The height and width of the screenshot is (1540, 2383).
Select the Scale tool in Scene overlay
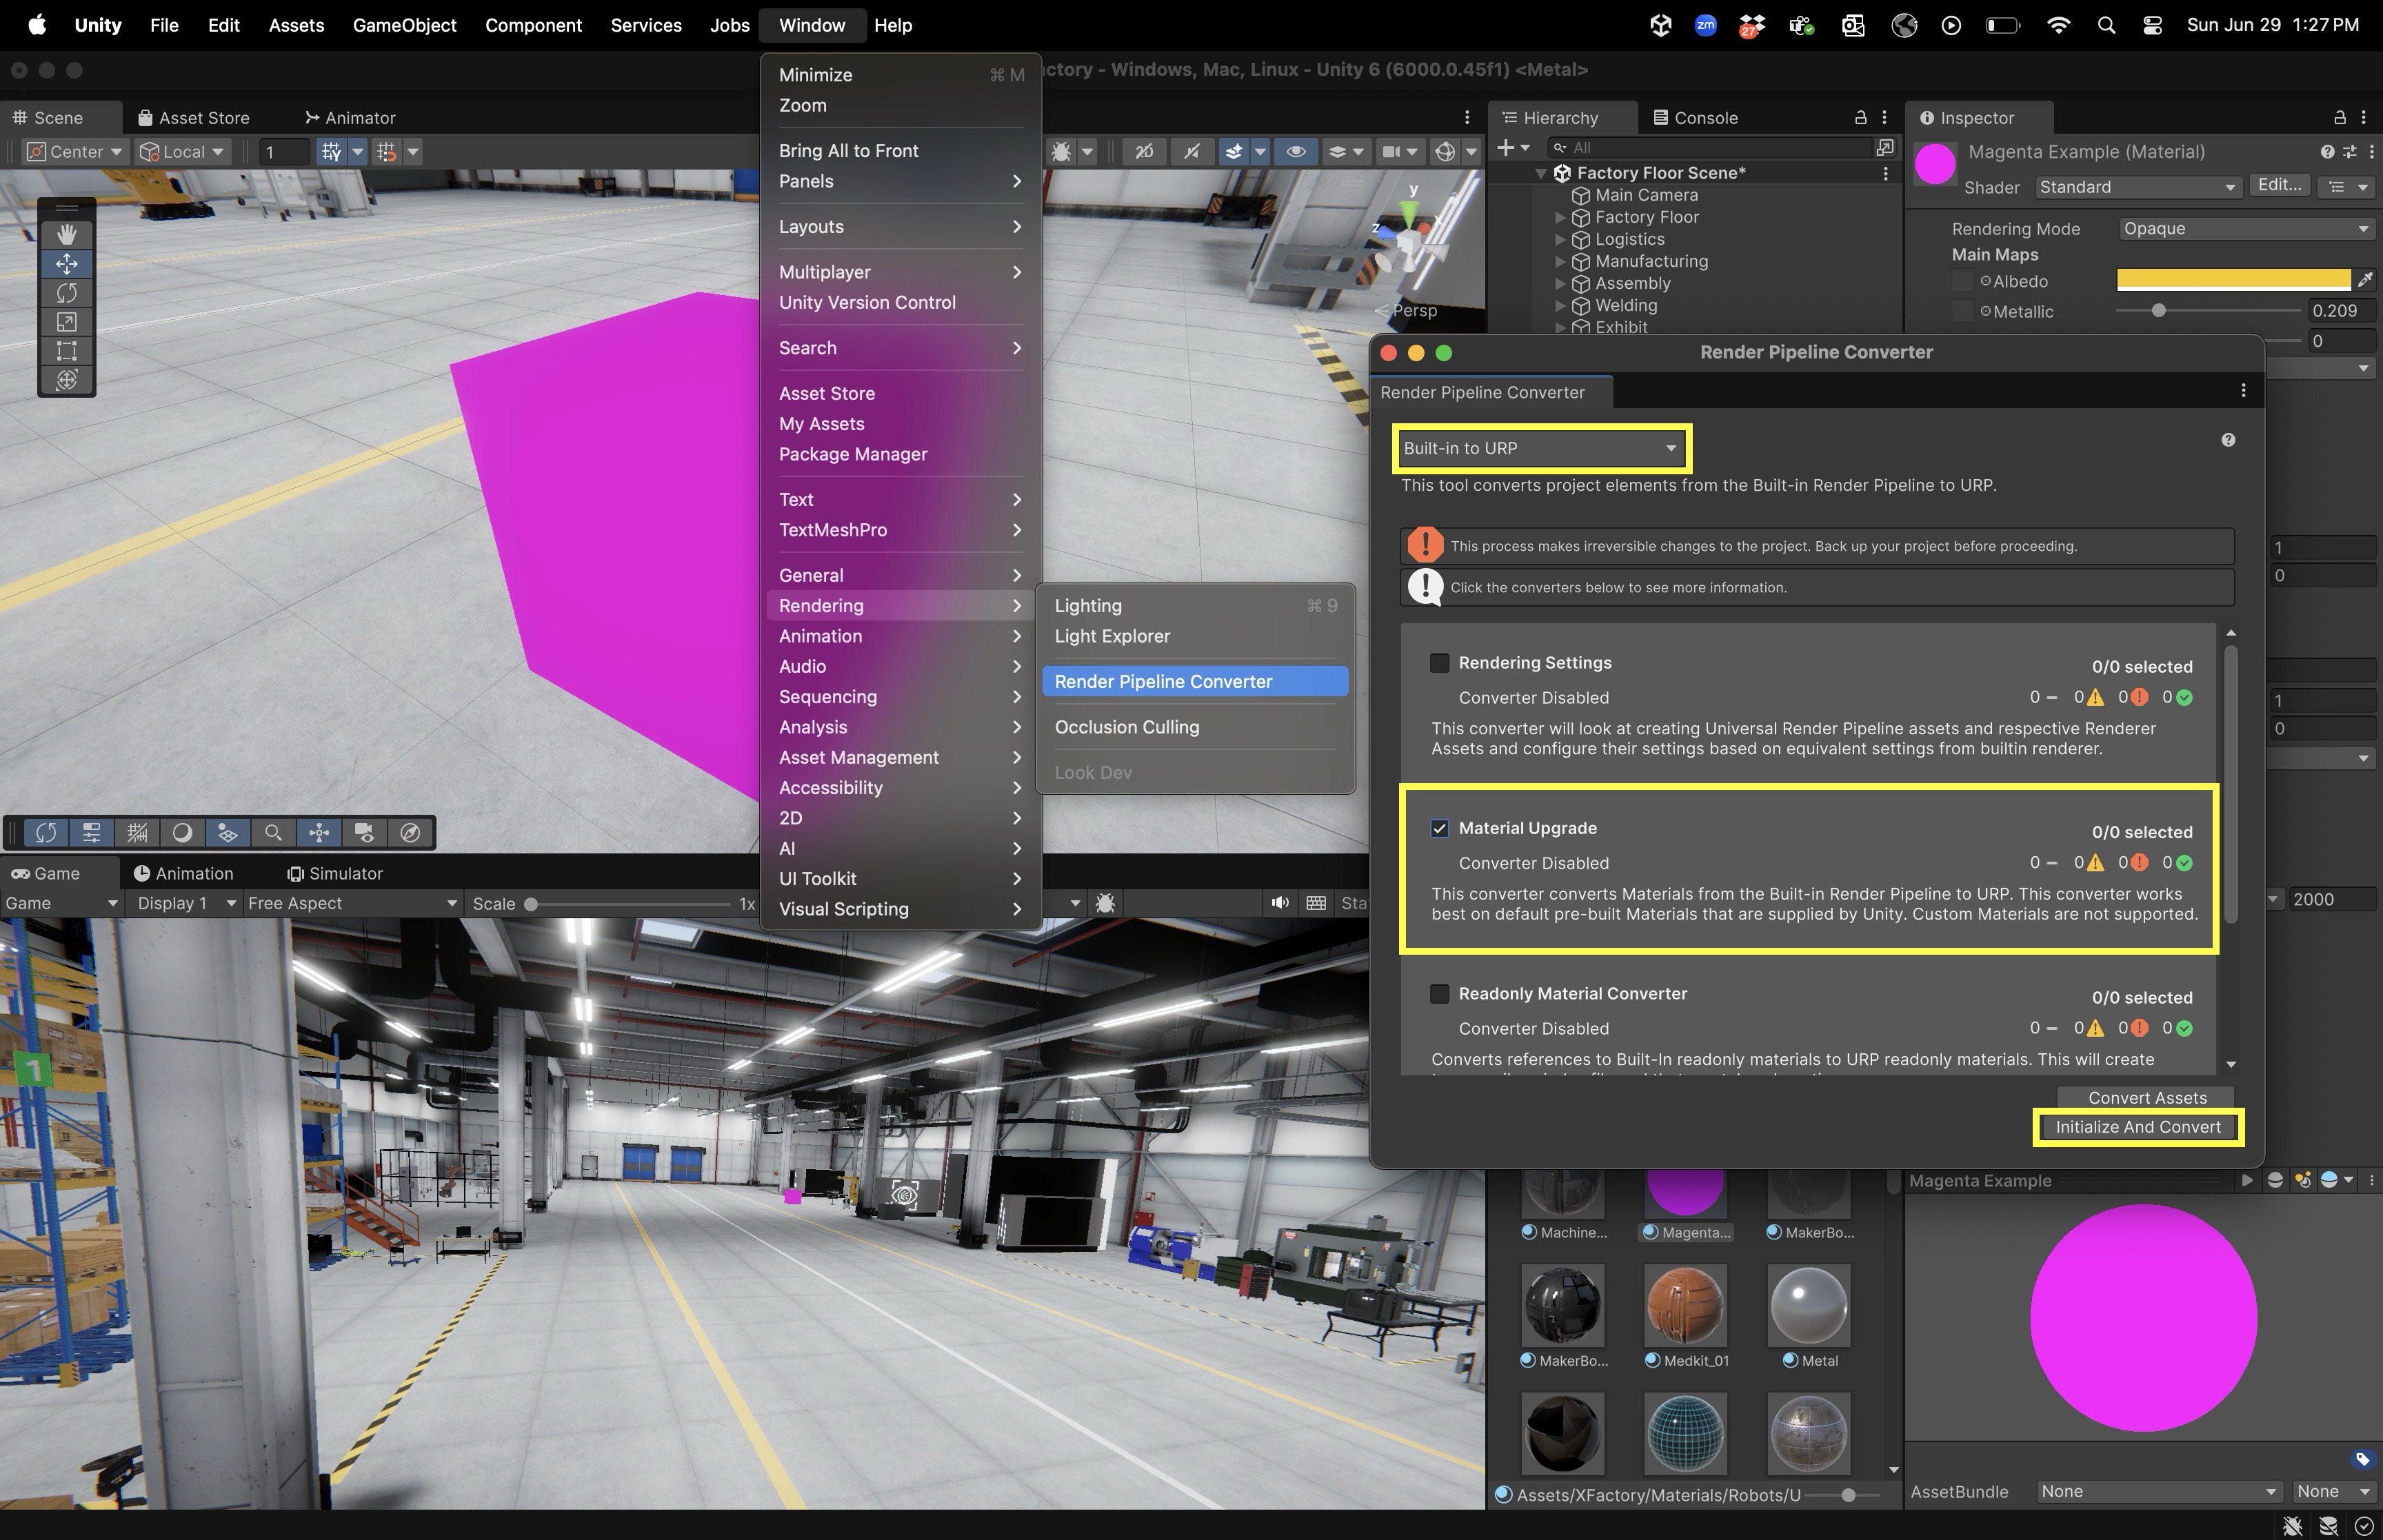point(66,322)
